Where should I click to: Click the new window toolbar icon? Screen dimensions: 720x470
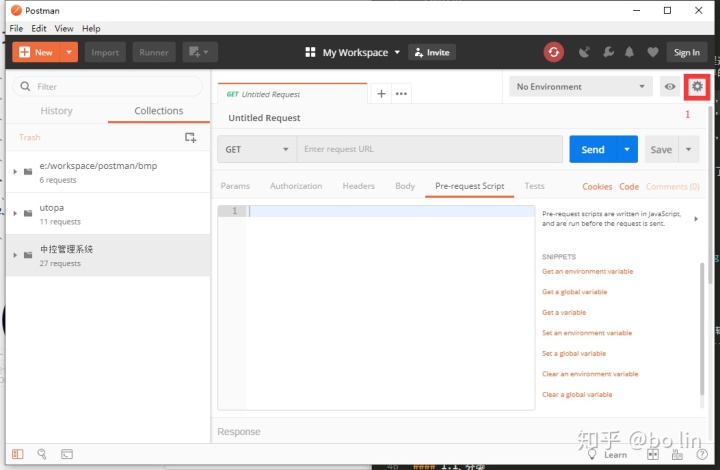coord(200,52)
